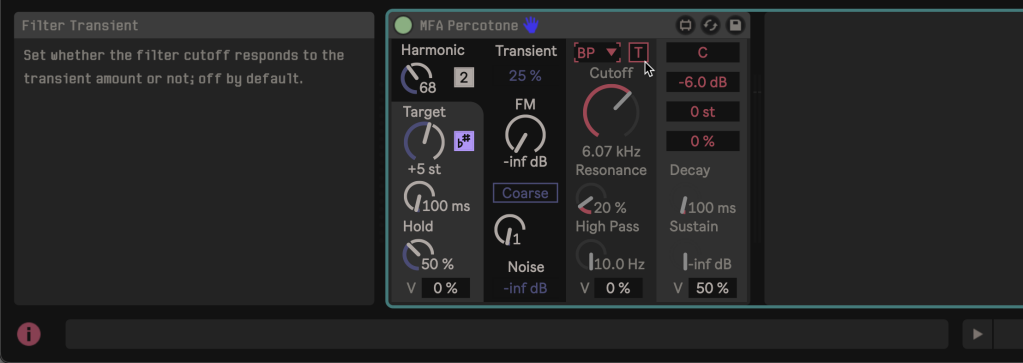Image resolution: width=1023 pixels, height=363 pixels.
Task: Click the Noise -inf dB value
Action: click(525, 288)
